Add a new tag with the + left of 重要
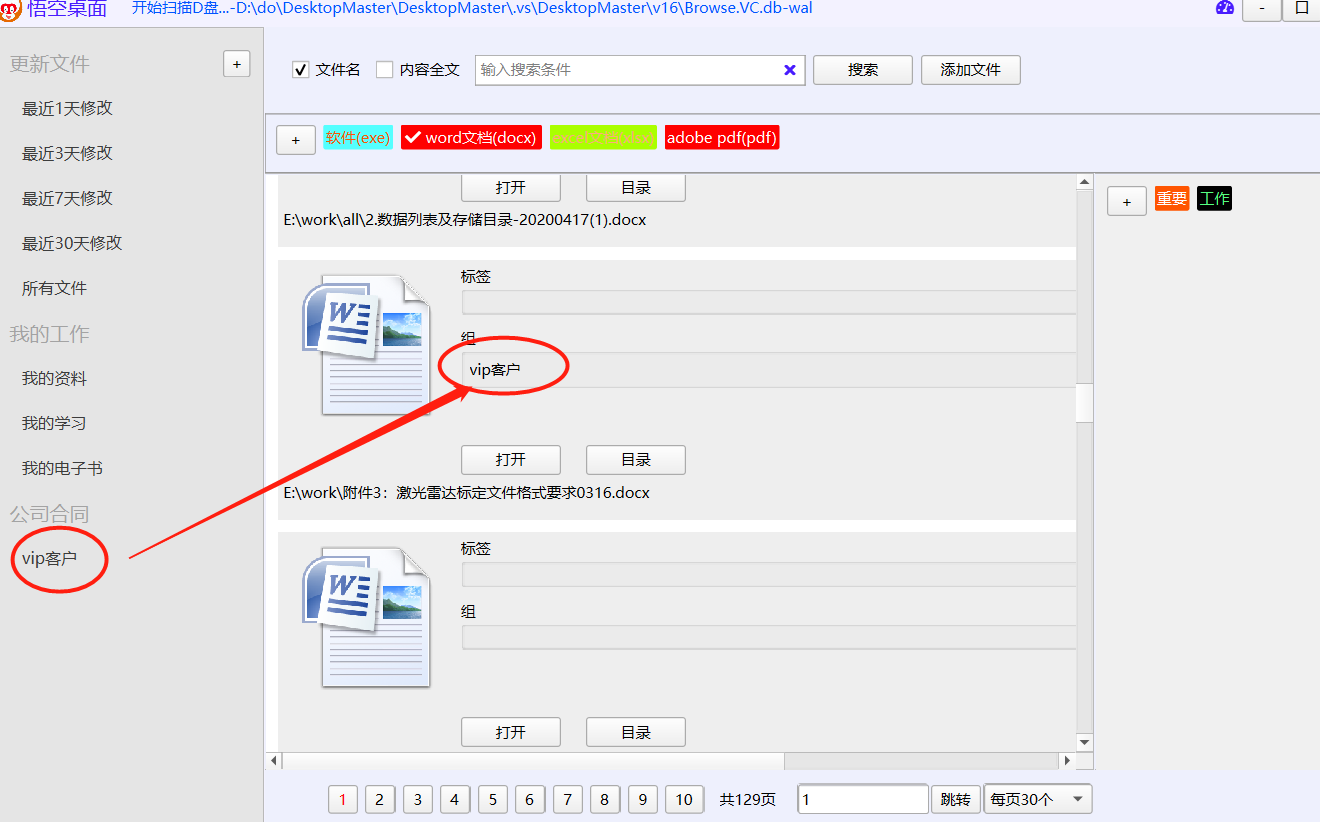Screen dimensions: 1320x822 coord(1127,201)
